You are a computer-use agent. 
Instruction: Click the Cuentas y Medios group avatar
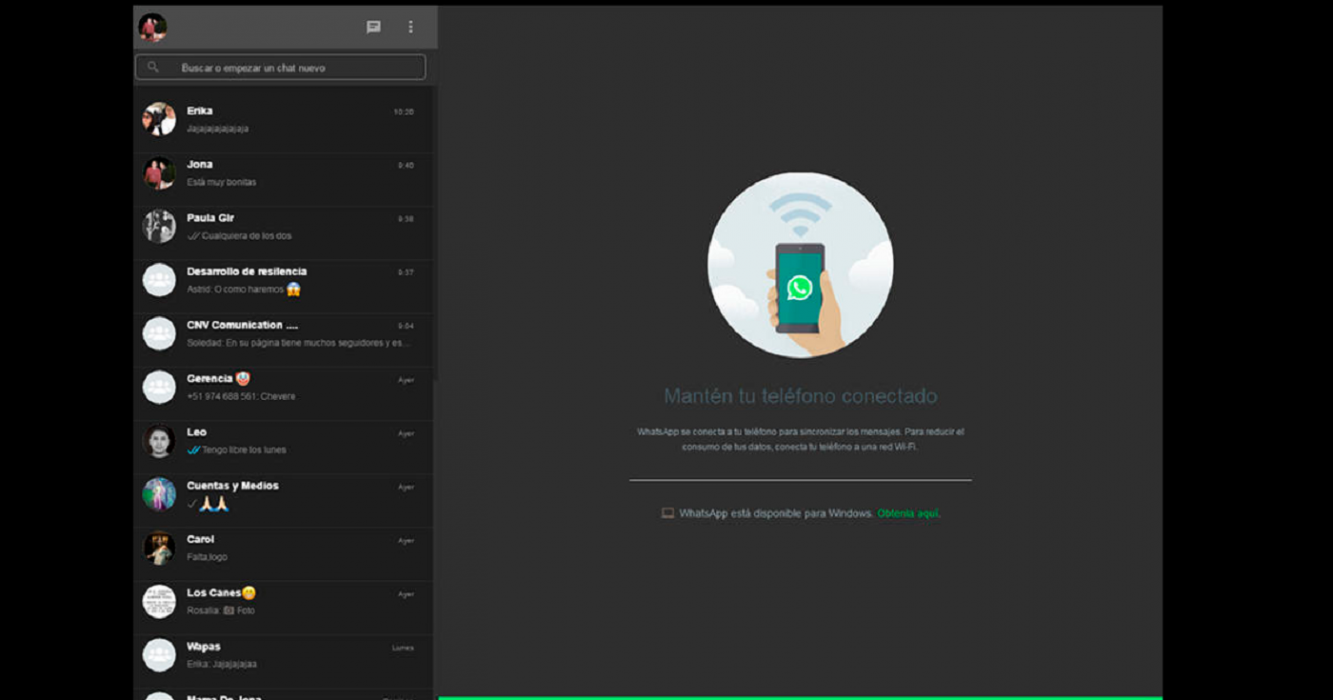click(x=159, y=494)
